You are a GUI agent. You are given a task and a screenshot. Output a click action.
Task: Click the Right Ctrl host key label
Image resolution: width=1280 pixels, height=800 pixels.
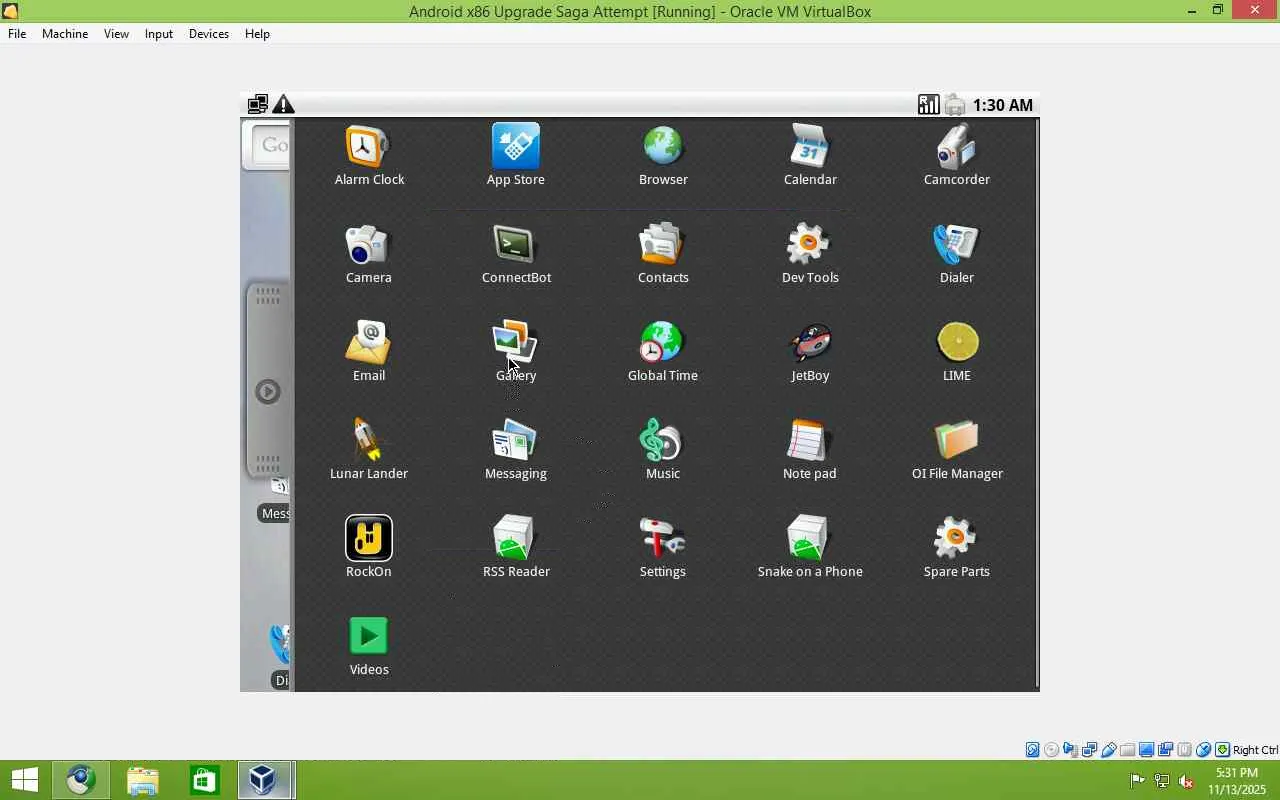click(x=1255, y=750)
